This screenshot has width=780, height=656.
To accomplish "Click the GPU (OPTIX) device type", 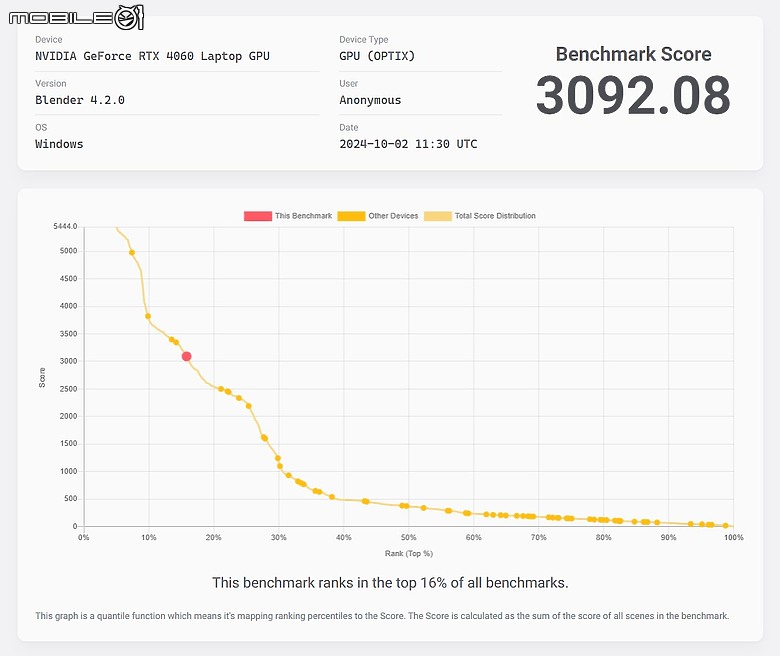I will click(377, 56).
